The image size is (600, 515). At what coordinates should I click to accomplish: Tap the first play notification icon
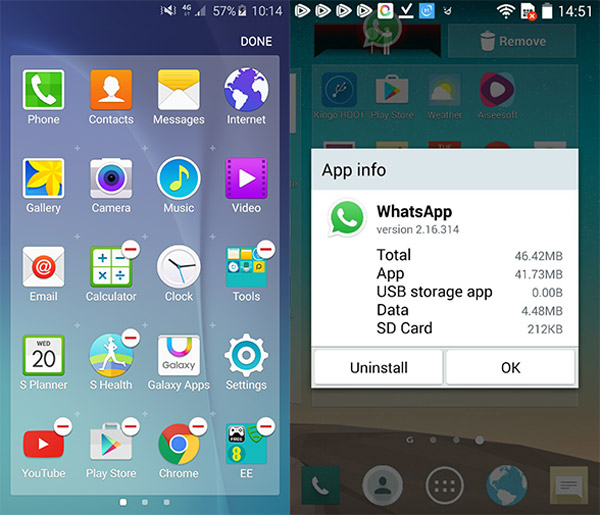[x=302, y=11]
